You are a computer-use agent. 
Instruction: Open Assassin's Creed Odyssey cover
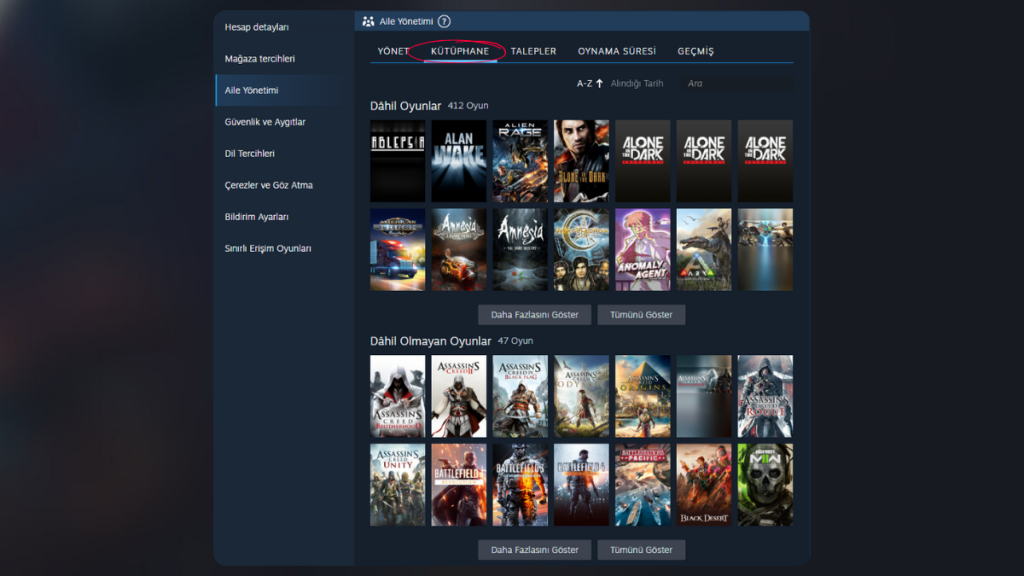click(x=581, y=396)
